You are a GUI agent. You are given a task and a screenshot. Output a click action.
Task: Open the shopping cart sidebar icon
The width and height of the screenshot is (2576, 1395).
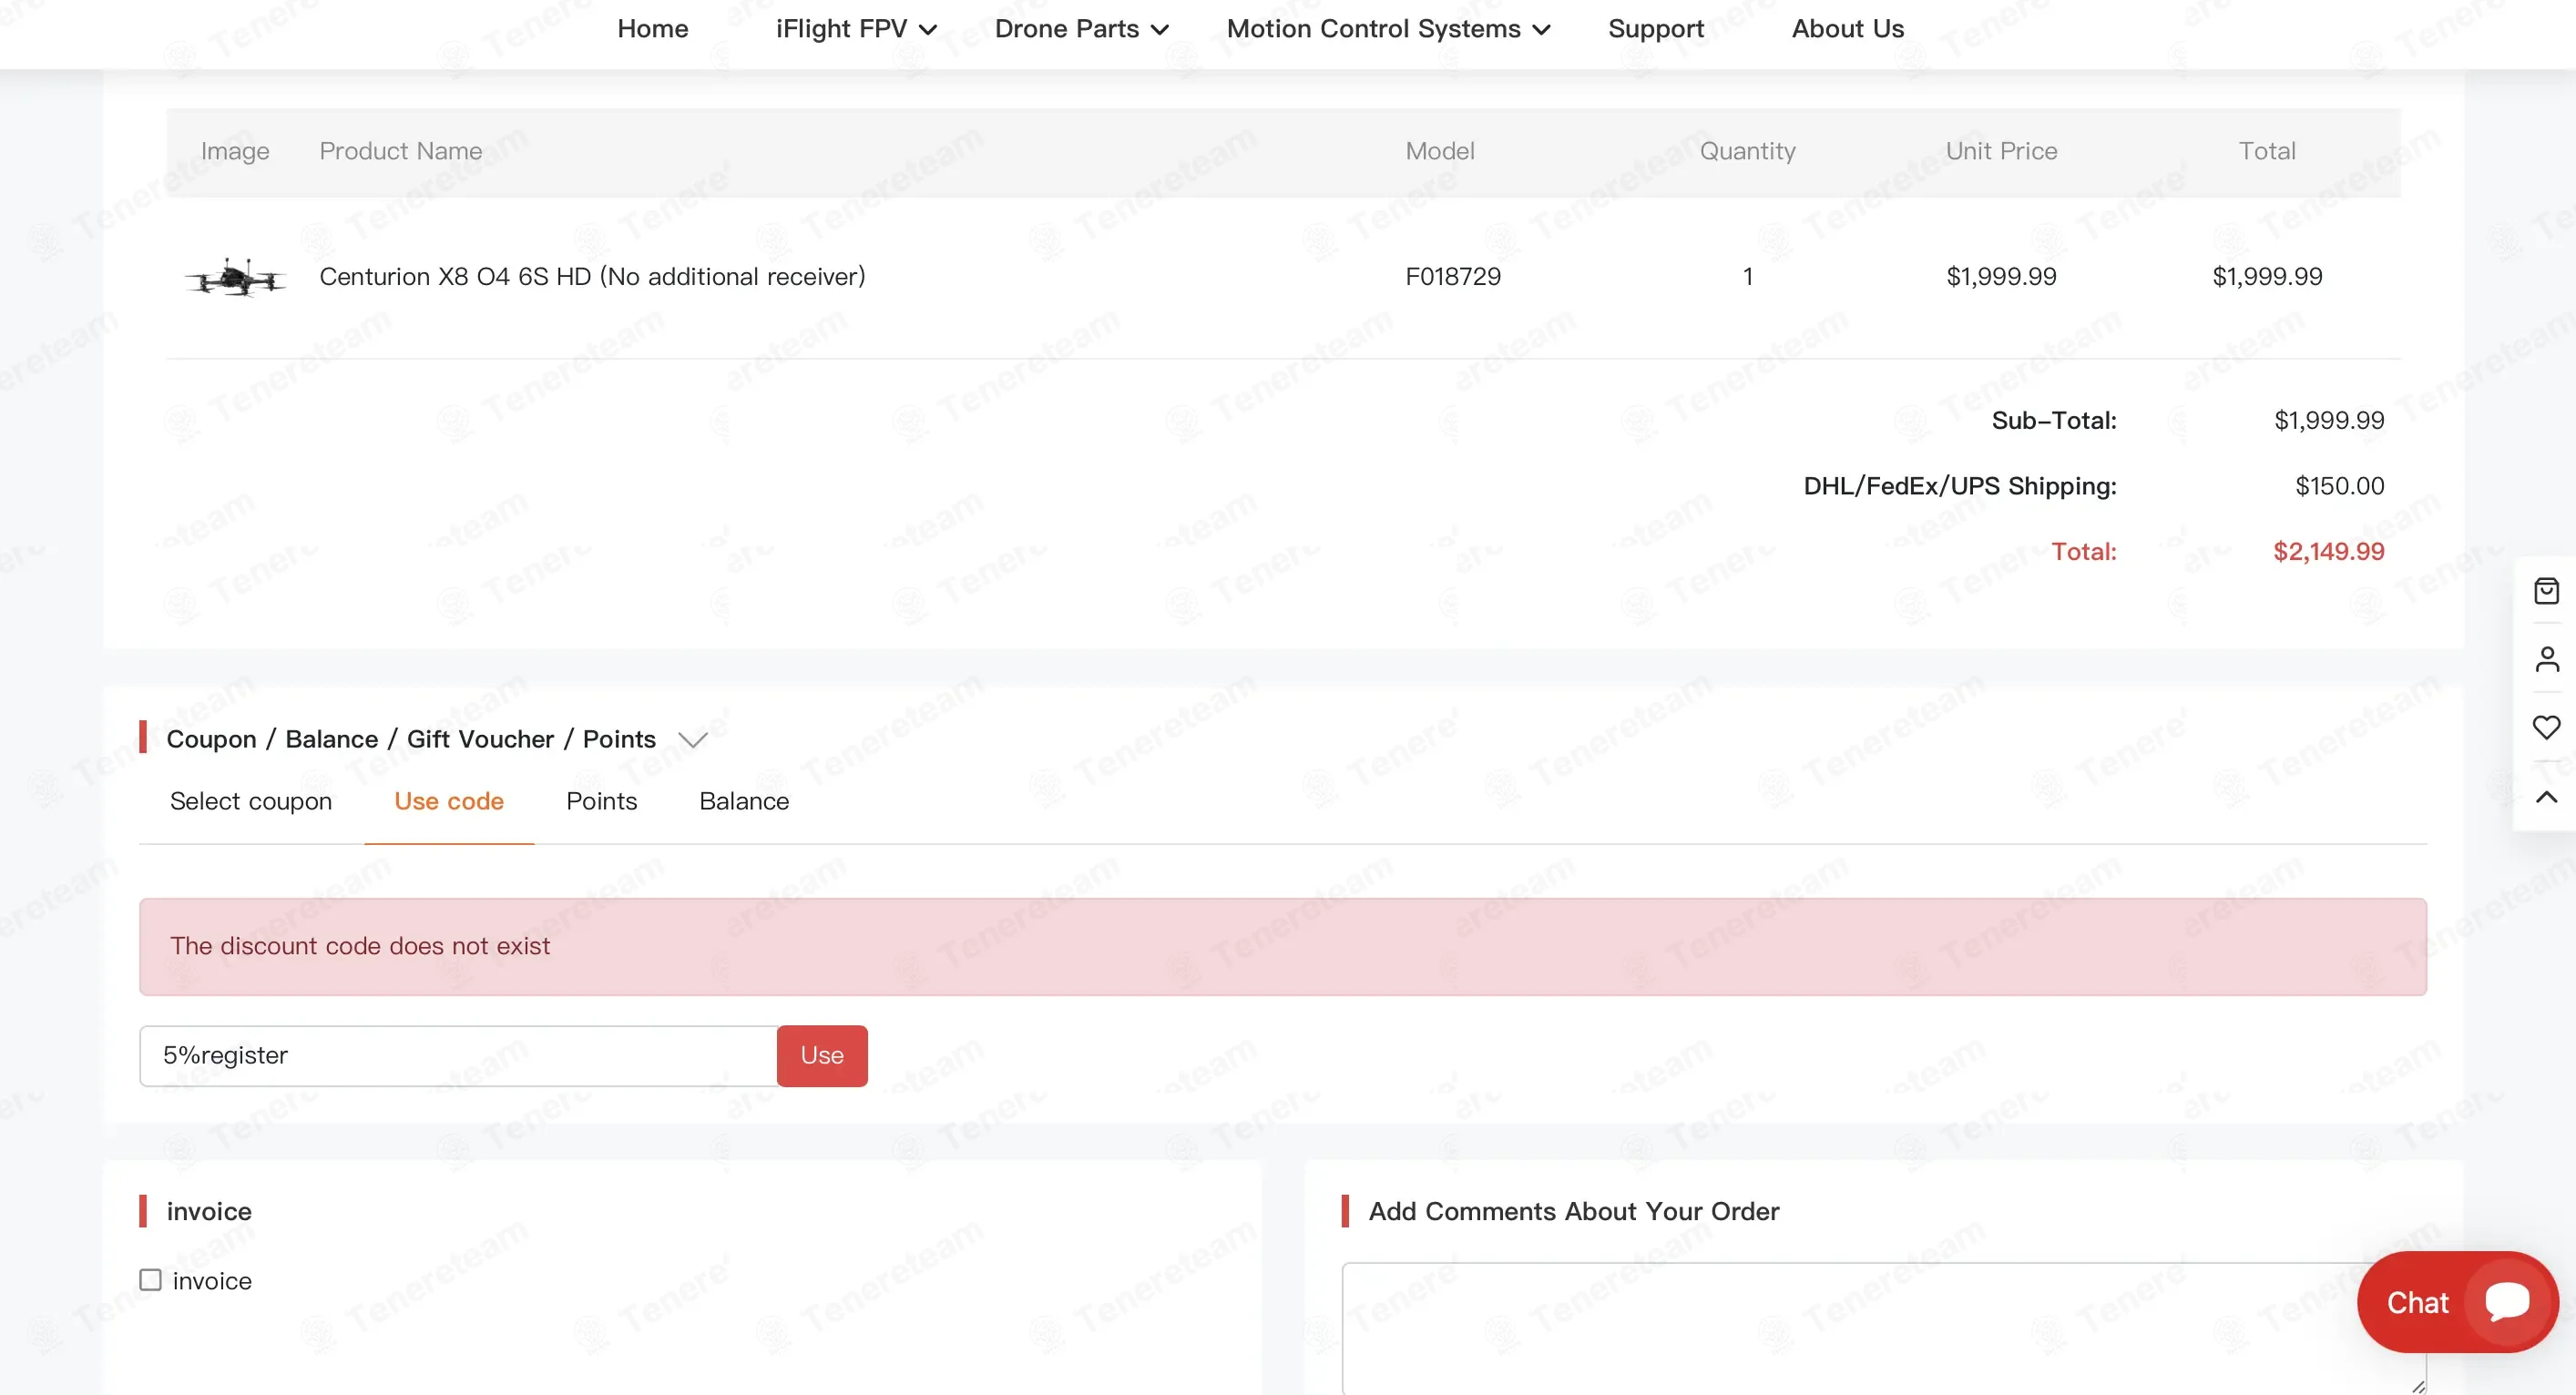click(x=2546, y=591)
